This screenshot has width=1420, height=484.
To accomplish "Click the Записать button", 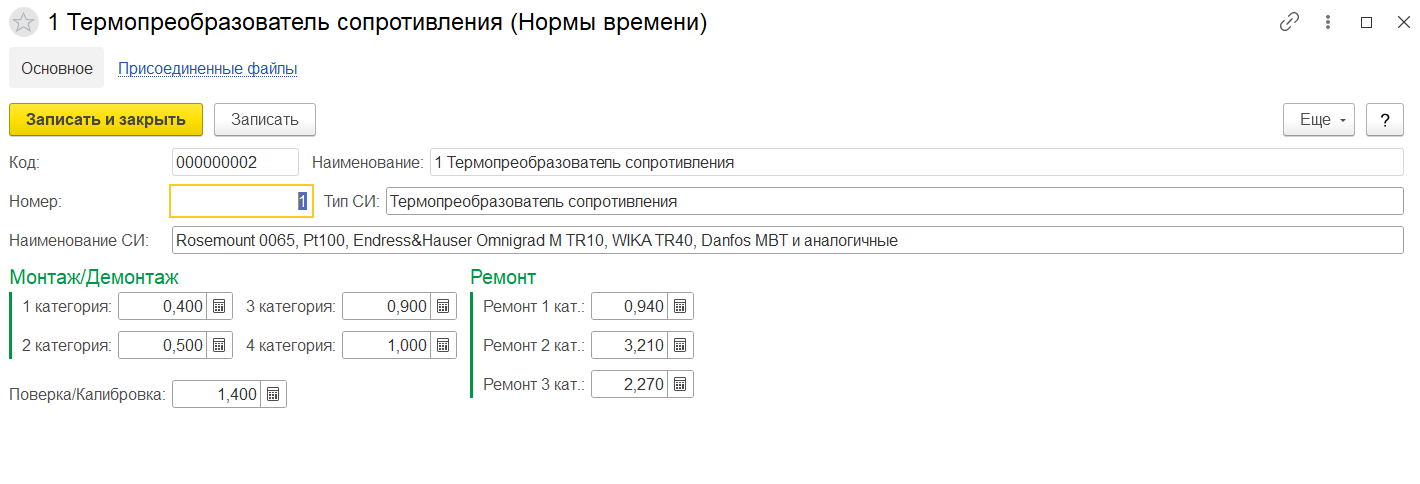I will (x=265, y=120).
